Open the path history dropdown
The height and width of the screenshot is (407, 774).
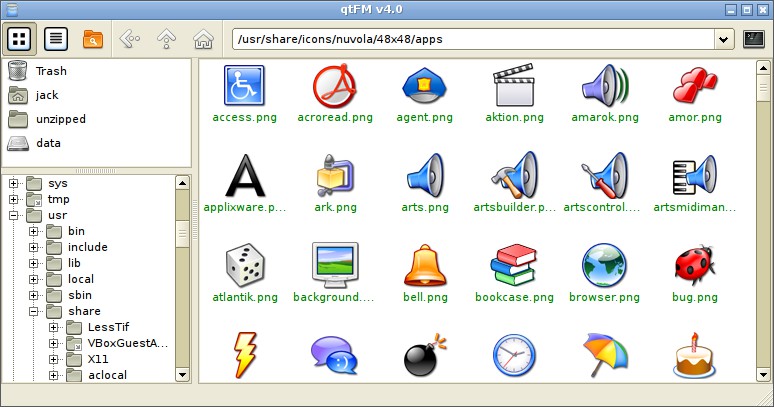(724, 39)
